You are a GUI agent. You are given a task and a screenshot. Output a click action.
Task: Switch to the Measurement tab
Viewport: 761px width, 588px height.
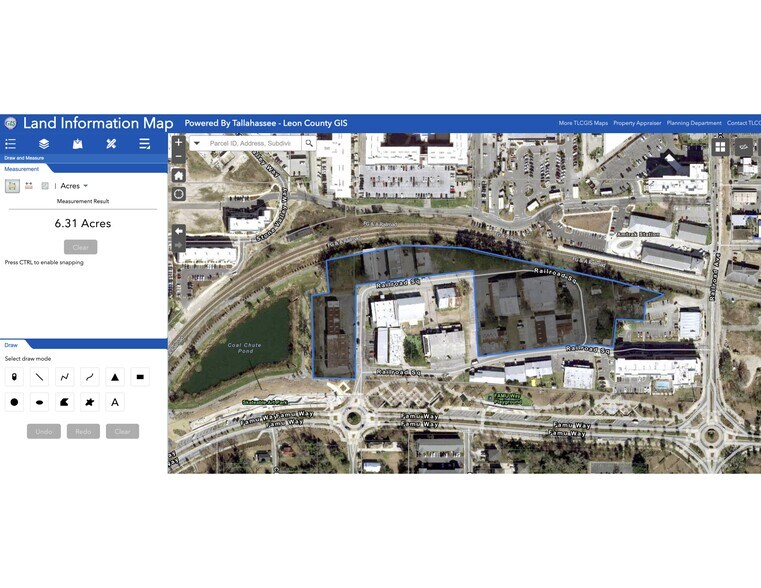[x=21, y=169]
